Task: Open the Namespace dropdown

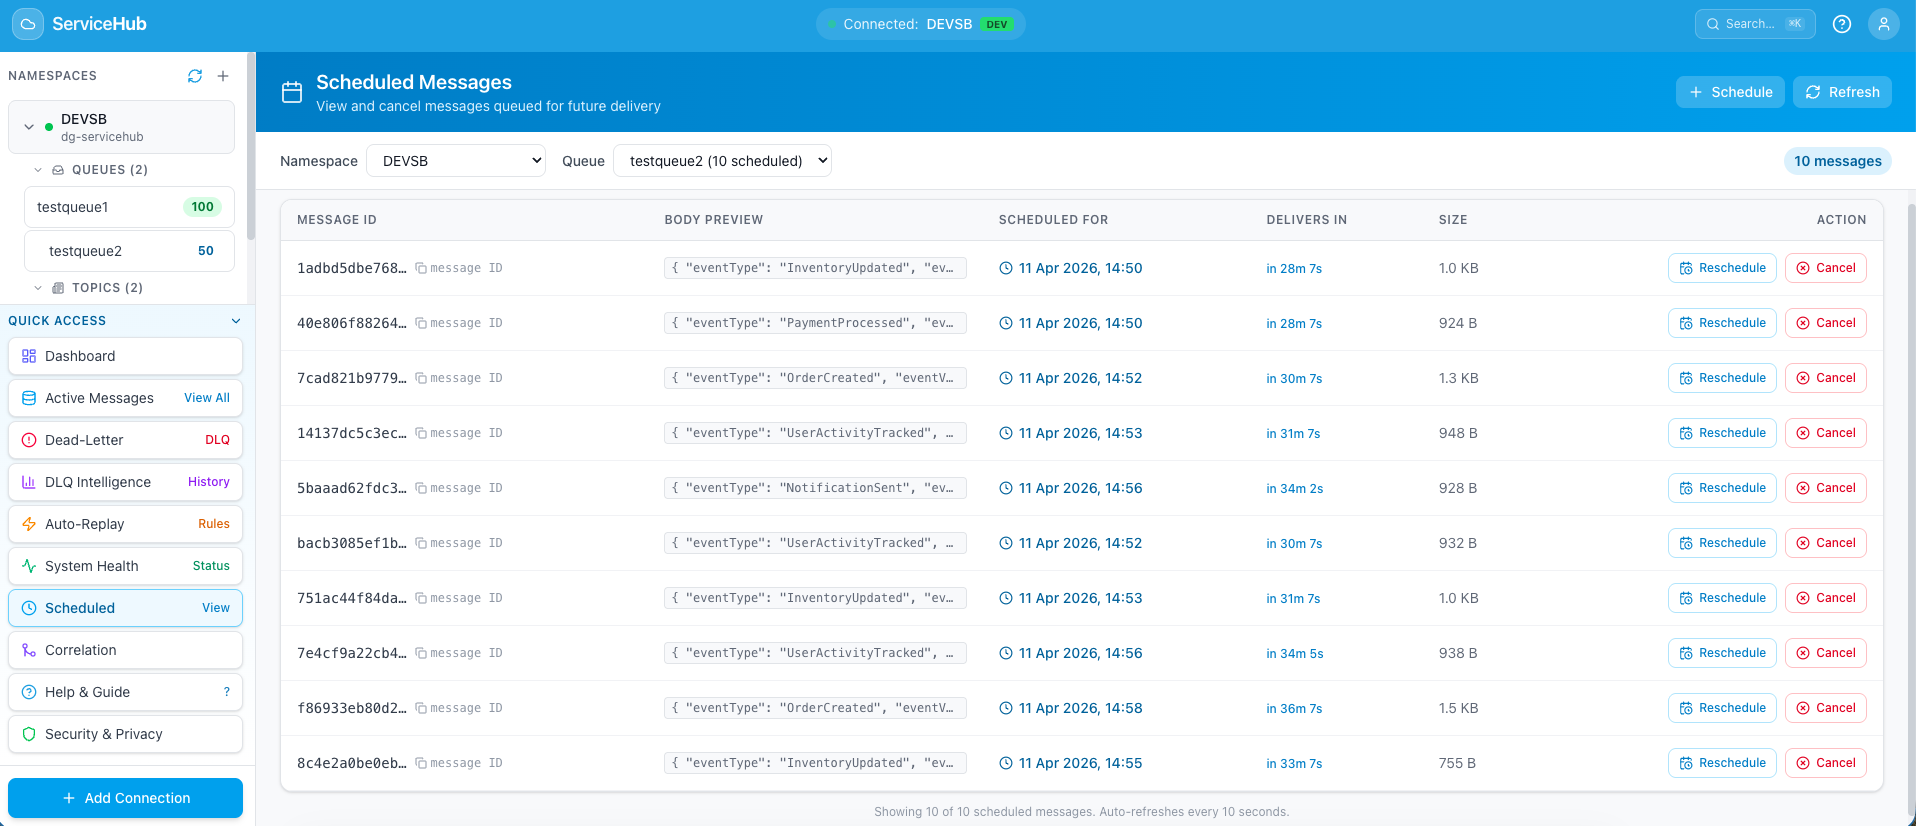Action: (x=456, y=161)
